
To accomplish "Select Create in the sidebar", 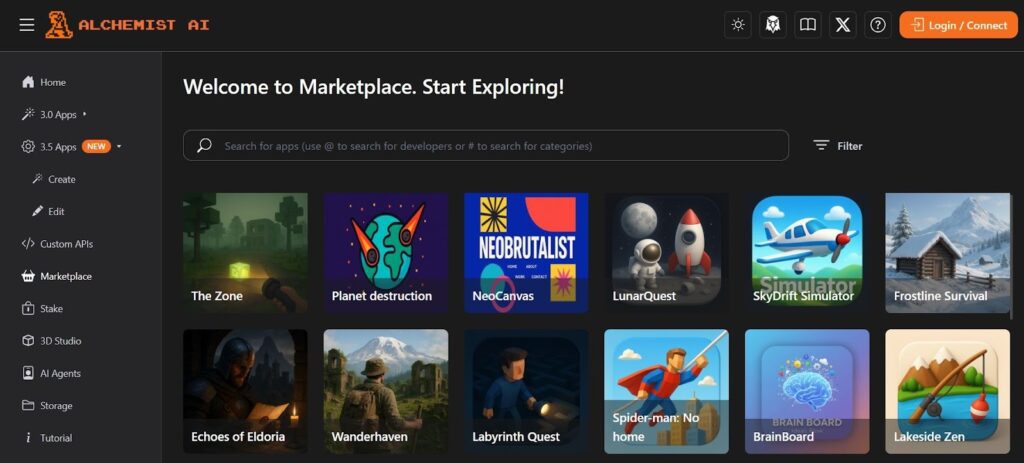I will (61, 179).
